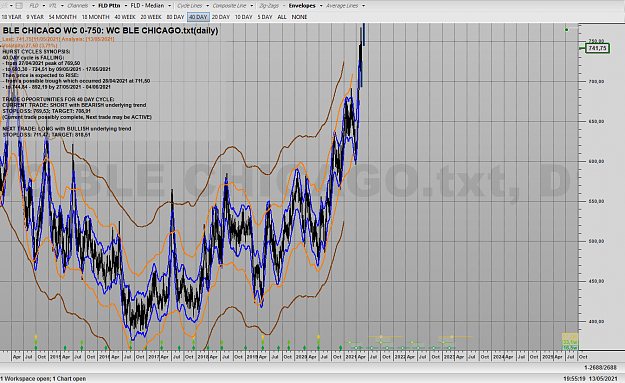Toggle the Channels overlay
The height and width of the screenshot is (383, 625).
point(78,6)
